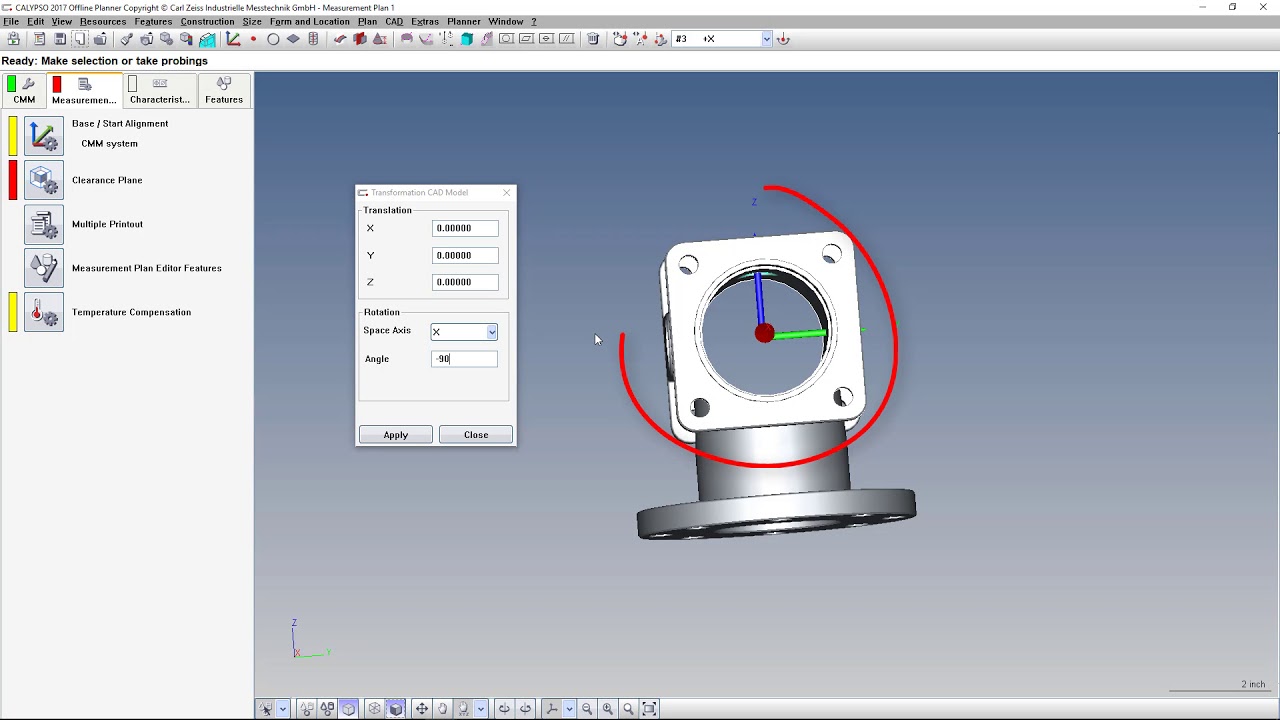Select the circle feature toolbar icon
The image size is (1280, 720).
click(x=273, y=39)
